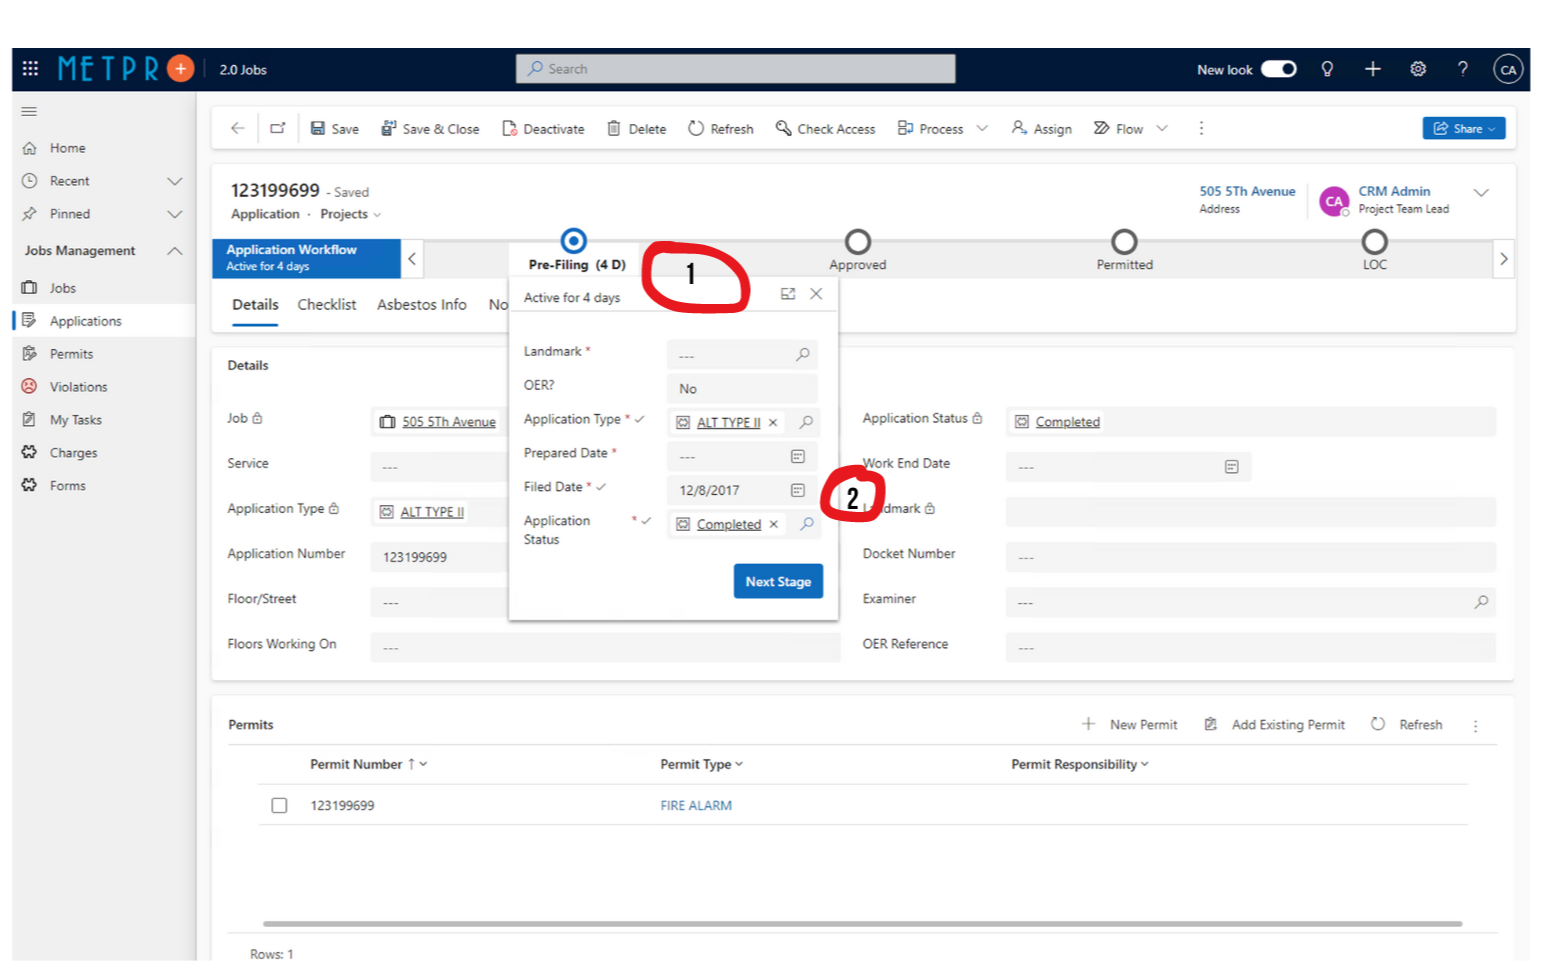Open the Check Access tool
The width and height of the screenshot is (1541, 971).
pyautogui.click(x=825, y=129)
